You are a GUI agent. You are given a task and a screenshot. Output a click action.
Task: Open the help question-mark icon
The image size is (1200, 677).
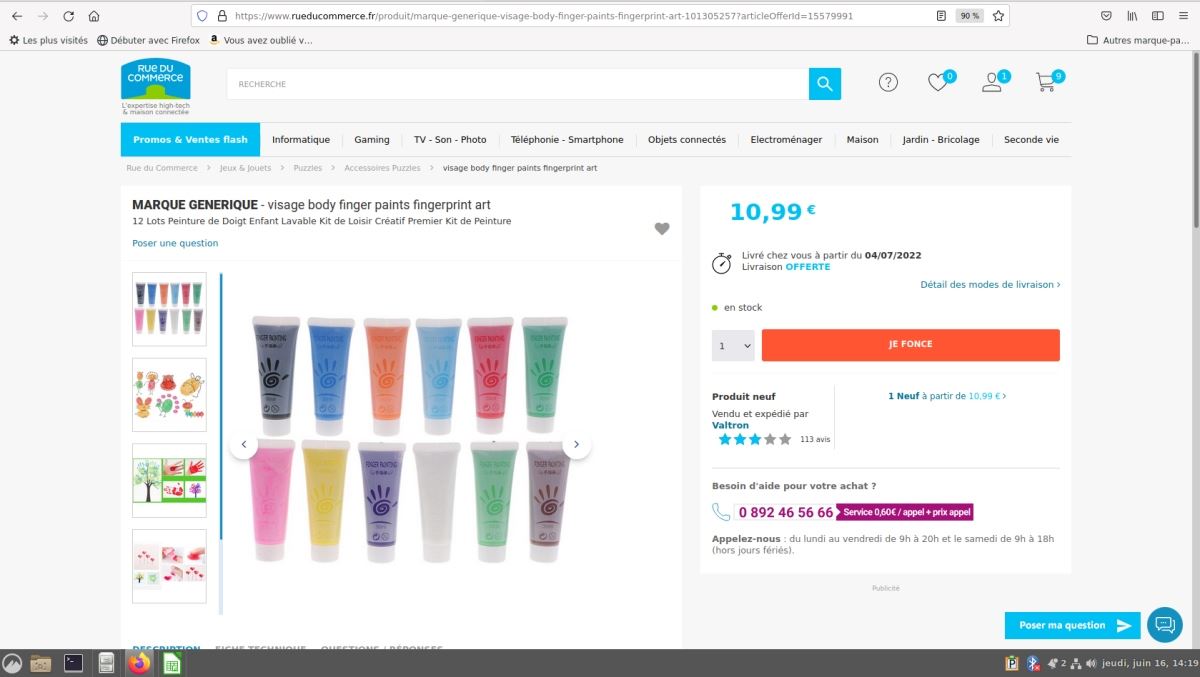click(888, 83)
